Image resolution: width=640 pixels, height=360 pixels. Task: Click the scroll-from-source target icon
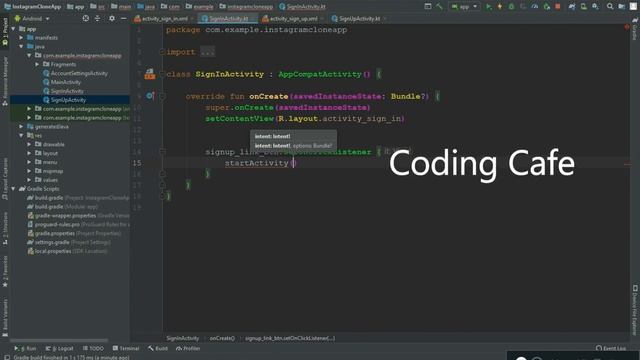[x=86, y=18]
